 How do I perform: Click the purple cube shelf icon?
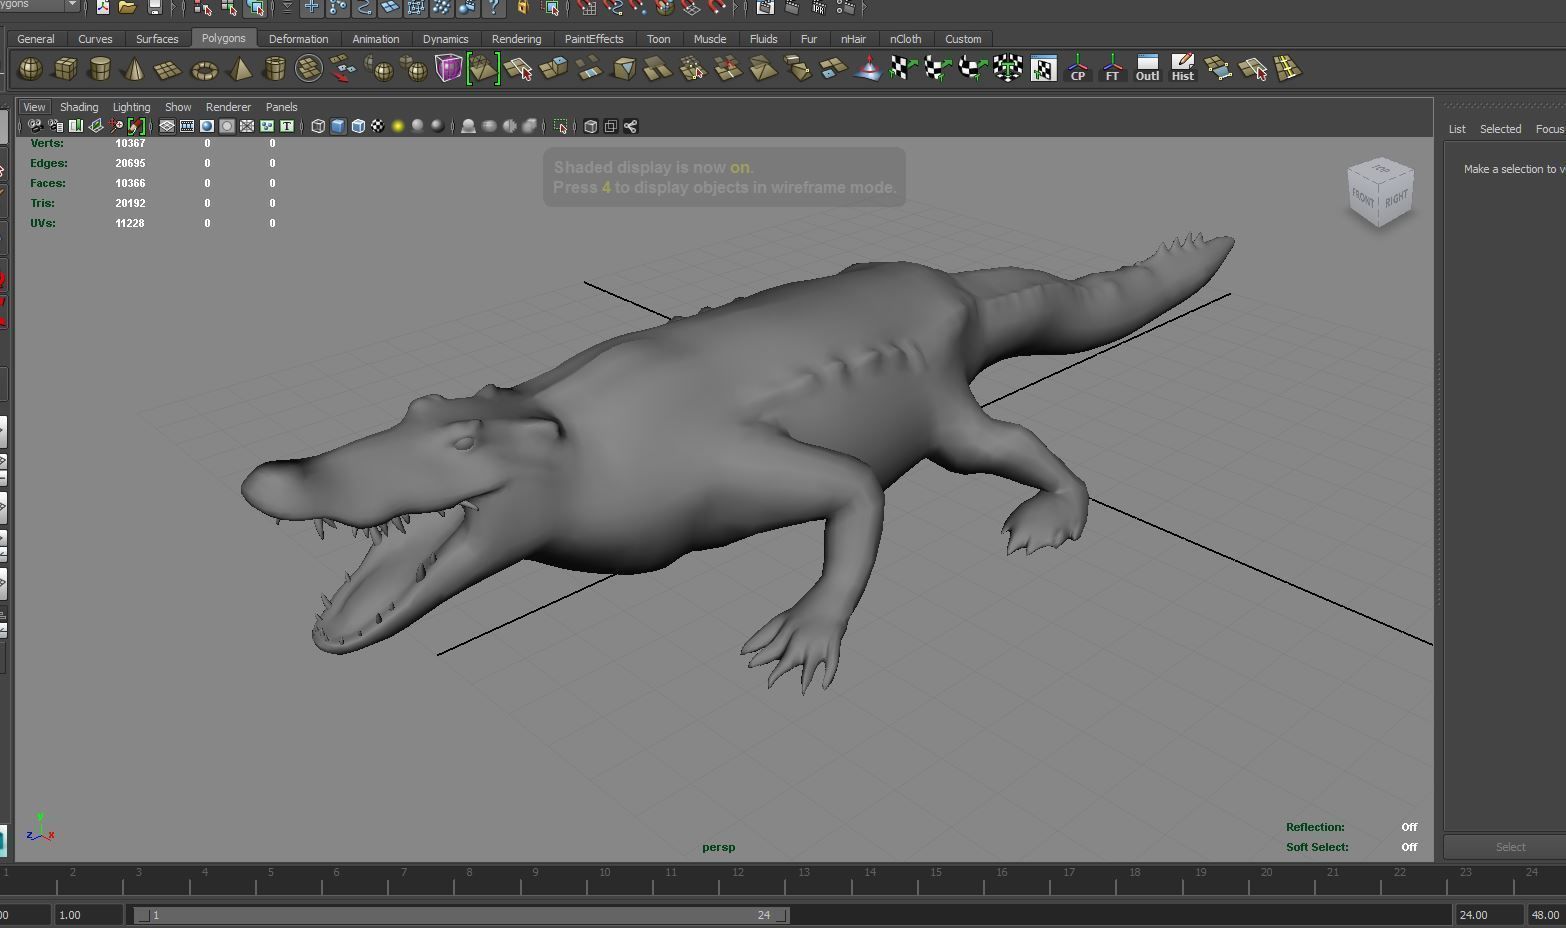(449, 68)
